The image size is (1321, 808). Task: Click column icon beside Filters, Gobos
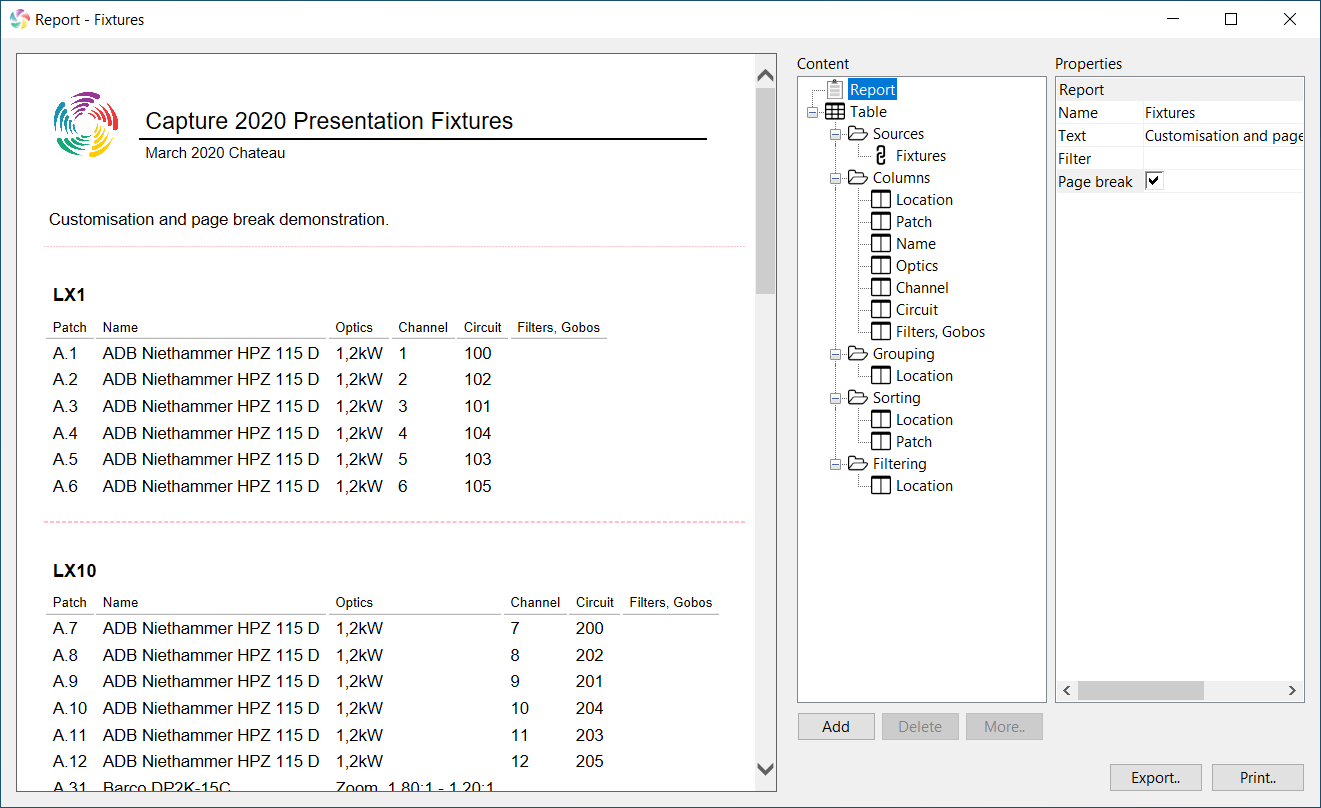point(881,332)
